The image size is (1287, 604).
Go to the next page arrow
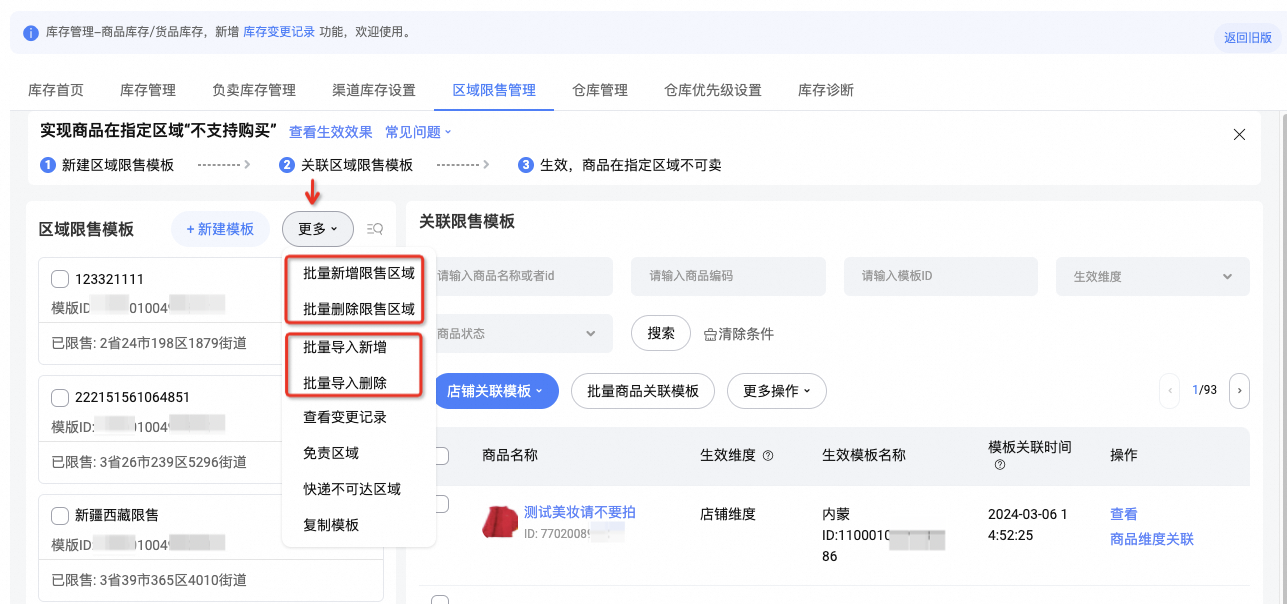coord(1239,390)
